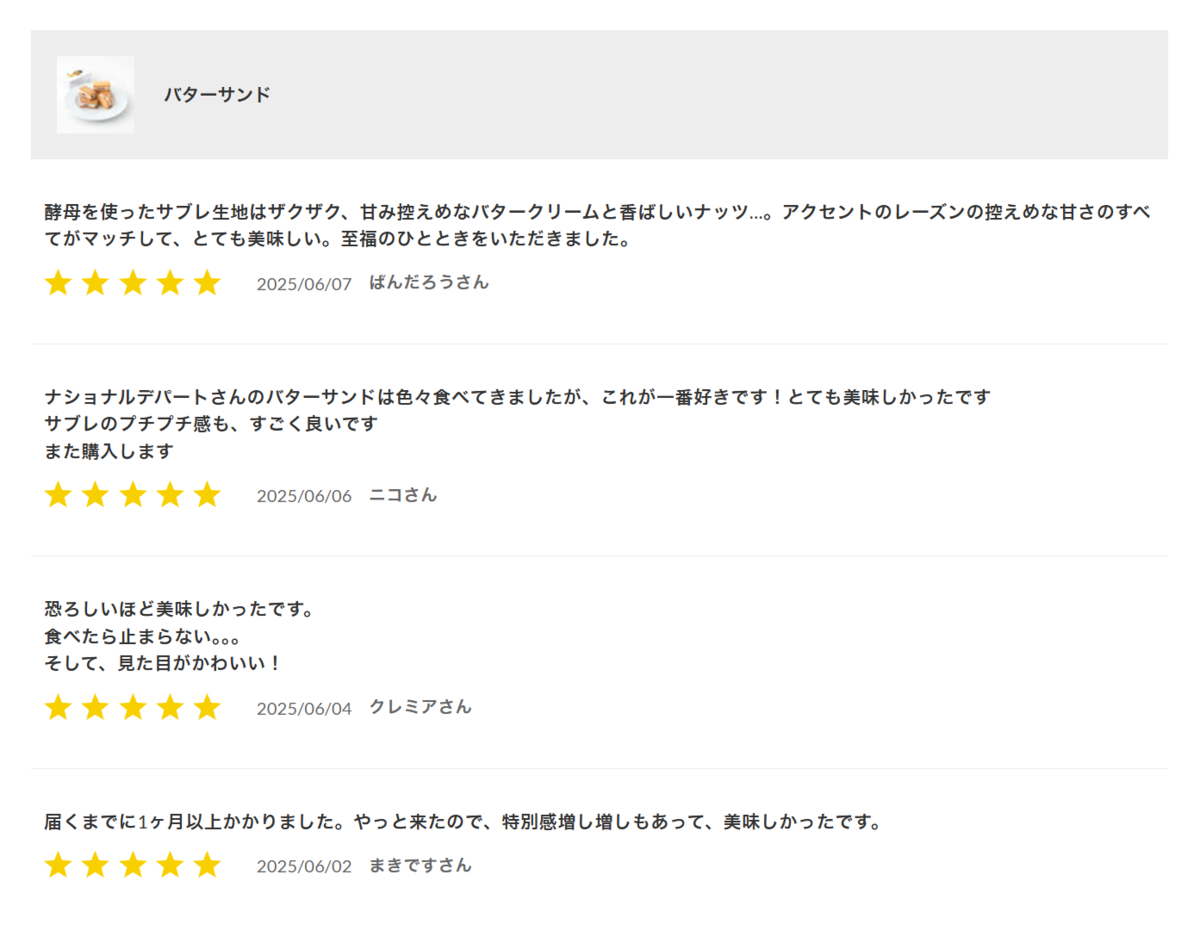Click fourth star of まきですさん's review

170,865
